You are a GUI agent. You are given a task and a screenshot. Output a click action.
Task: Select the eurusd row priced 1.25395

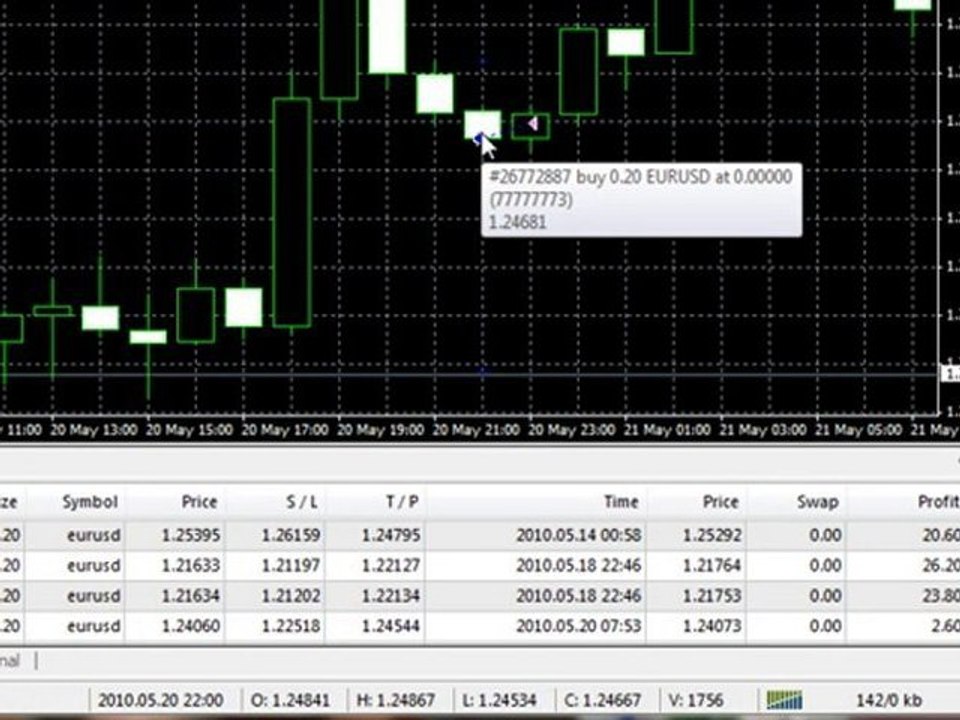(x=480, y=535)
